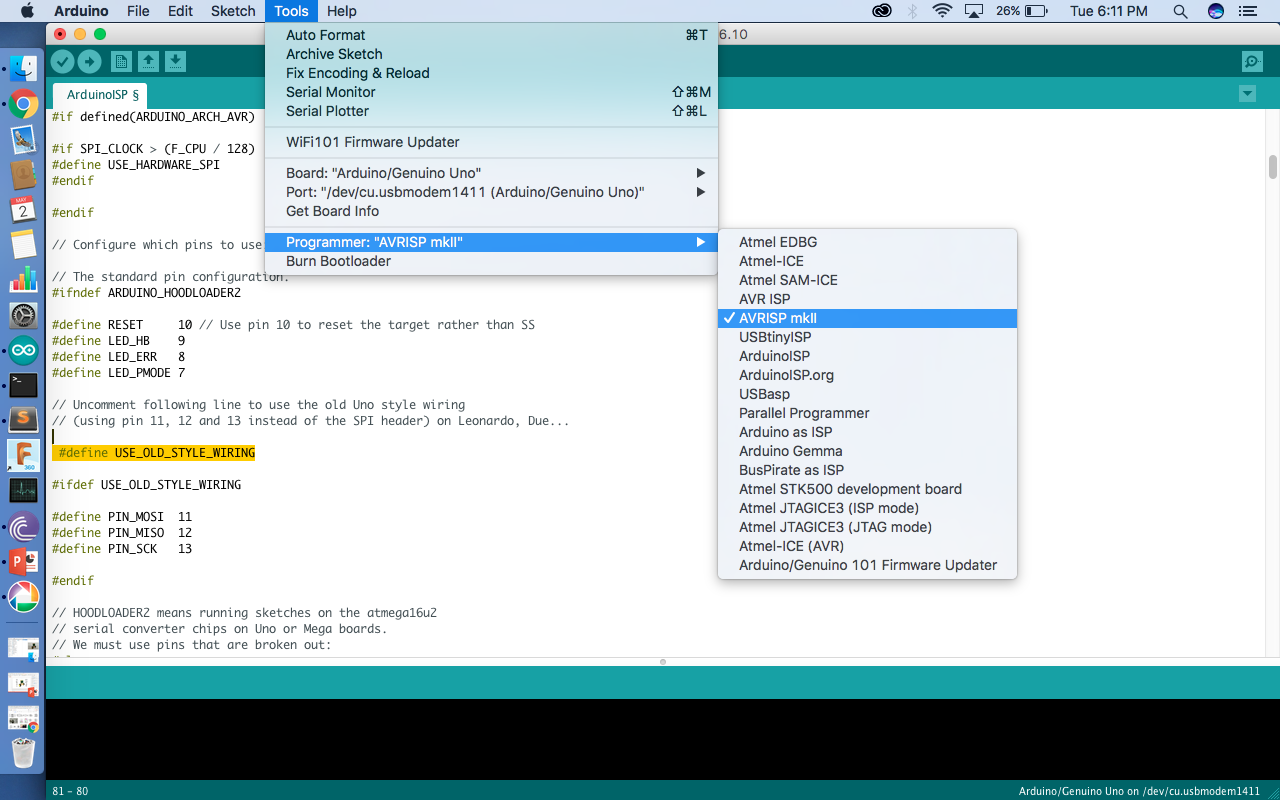Select Arduino as ISP programmer

(867, 432)
